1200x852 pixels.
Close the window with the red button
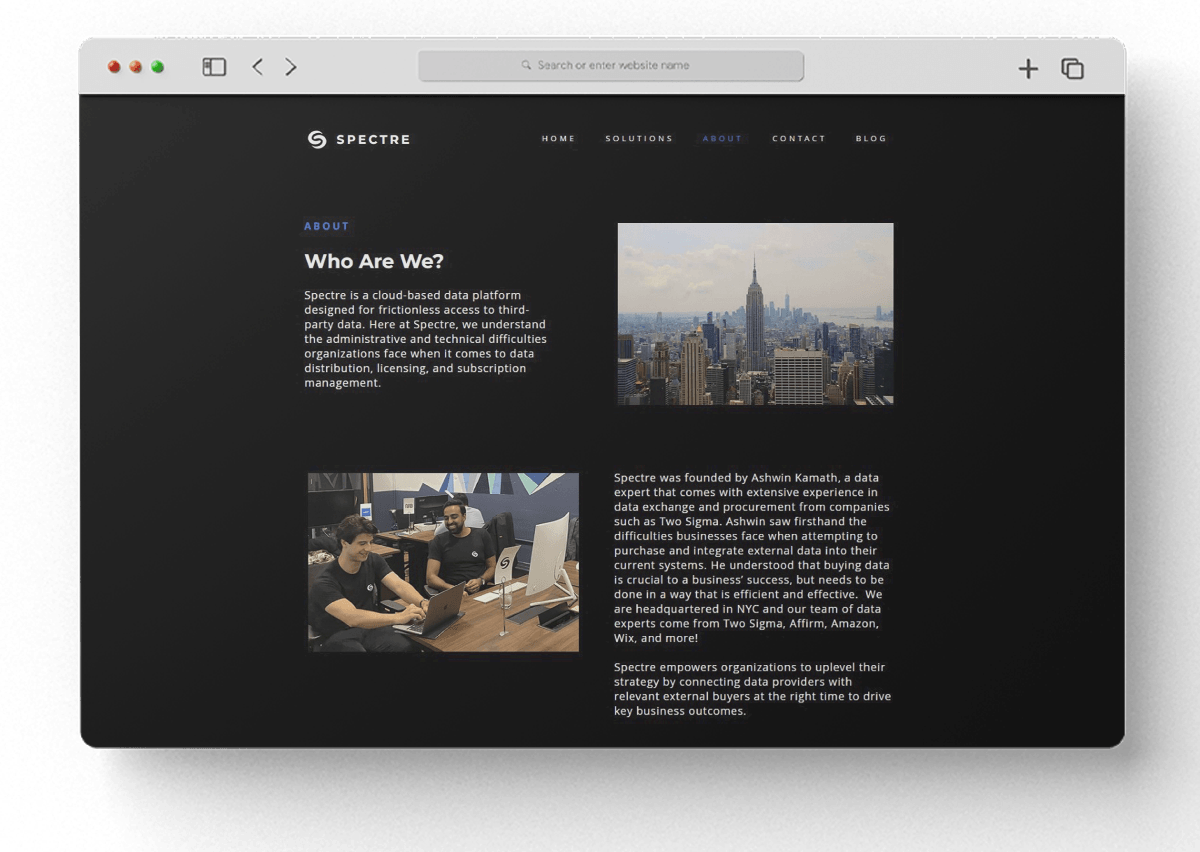pyautogui.click(x=114, y=67)
